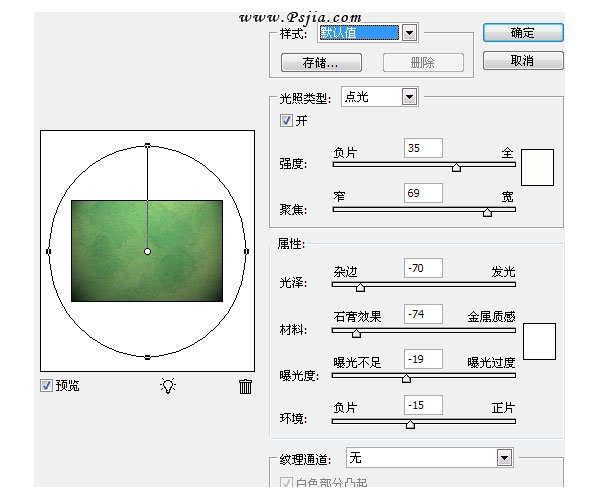Image resolution: width=600 pixels, height=500 pixels.
Task: Expand the 纹理通道 texture channel dropdown
Action: click(504, 457)
